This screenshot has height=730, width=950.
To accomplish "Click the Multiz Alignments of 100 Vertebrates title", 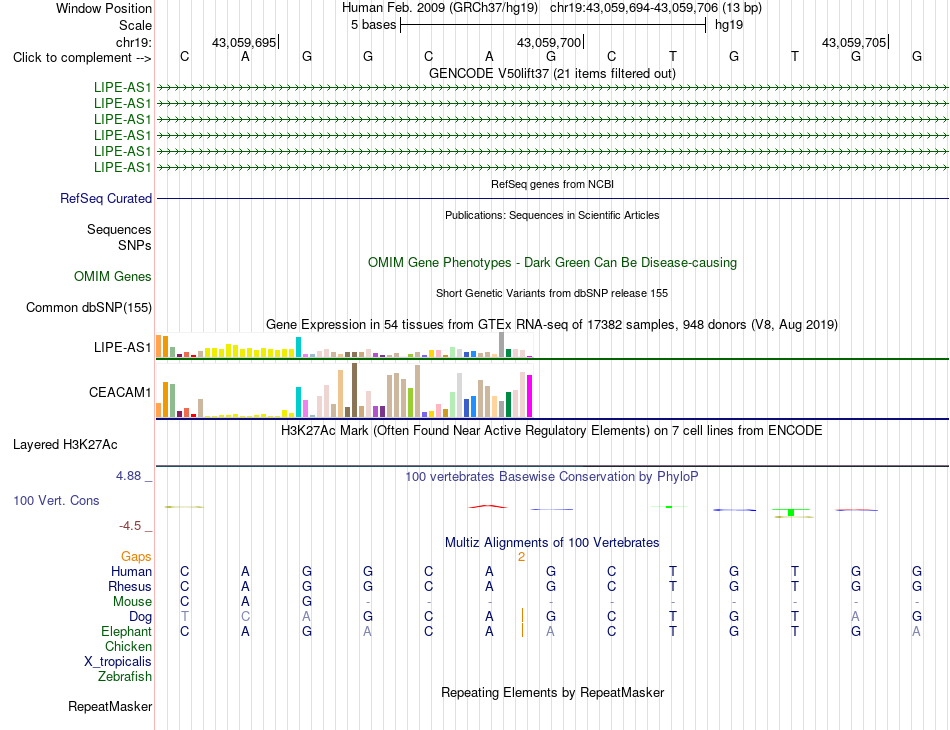I will pyautogui.click(x=552, y=542).
